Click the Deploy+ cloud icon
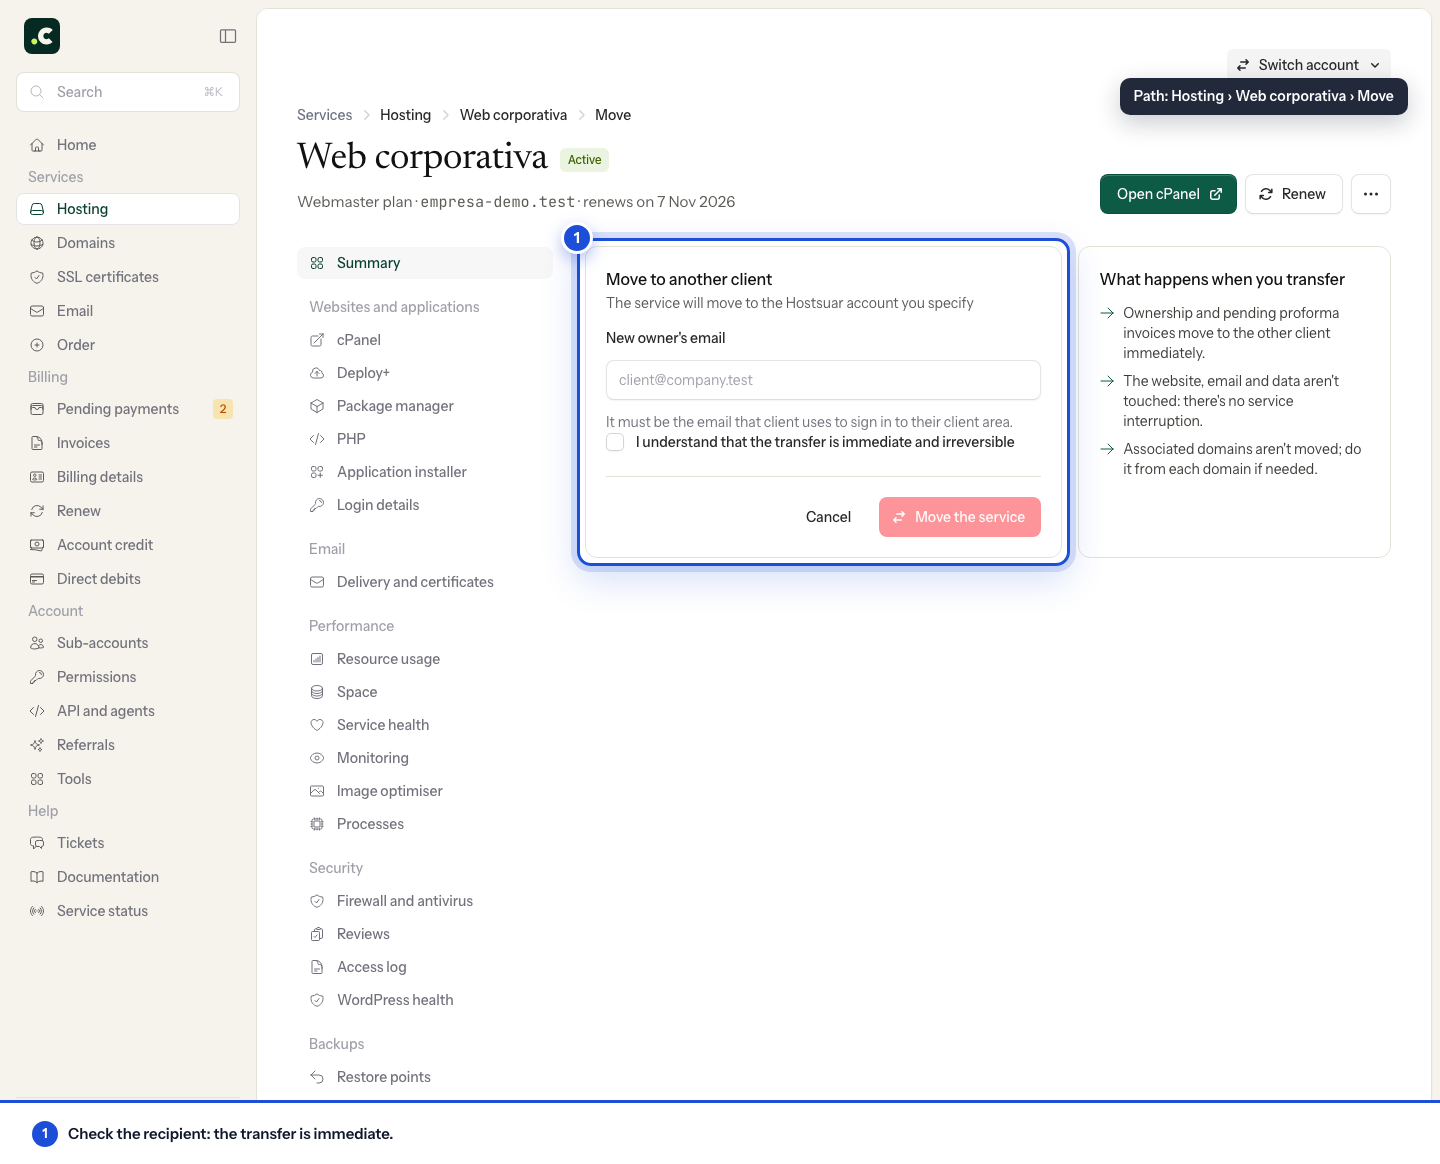The height and width of the screenshot is (1164, 1440). click(317, 373)
